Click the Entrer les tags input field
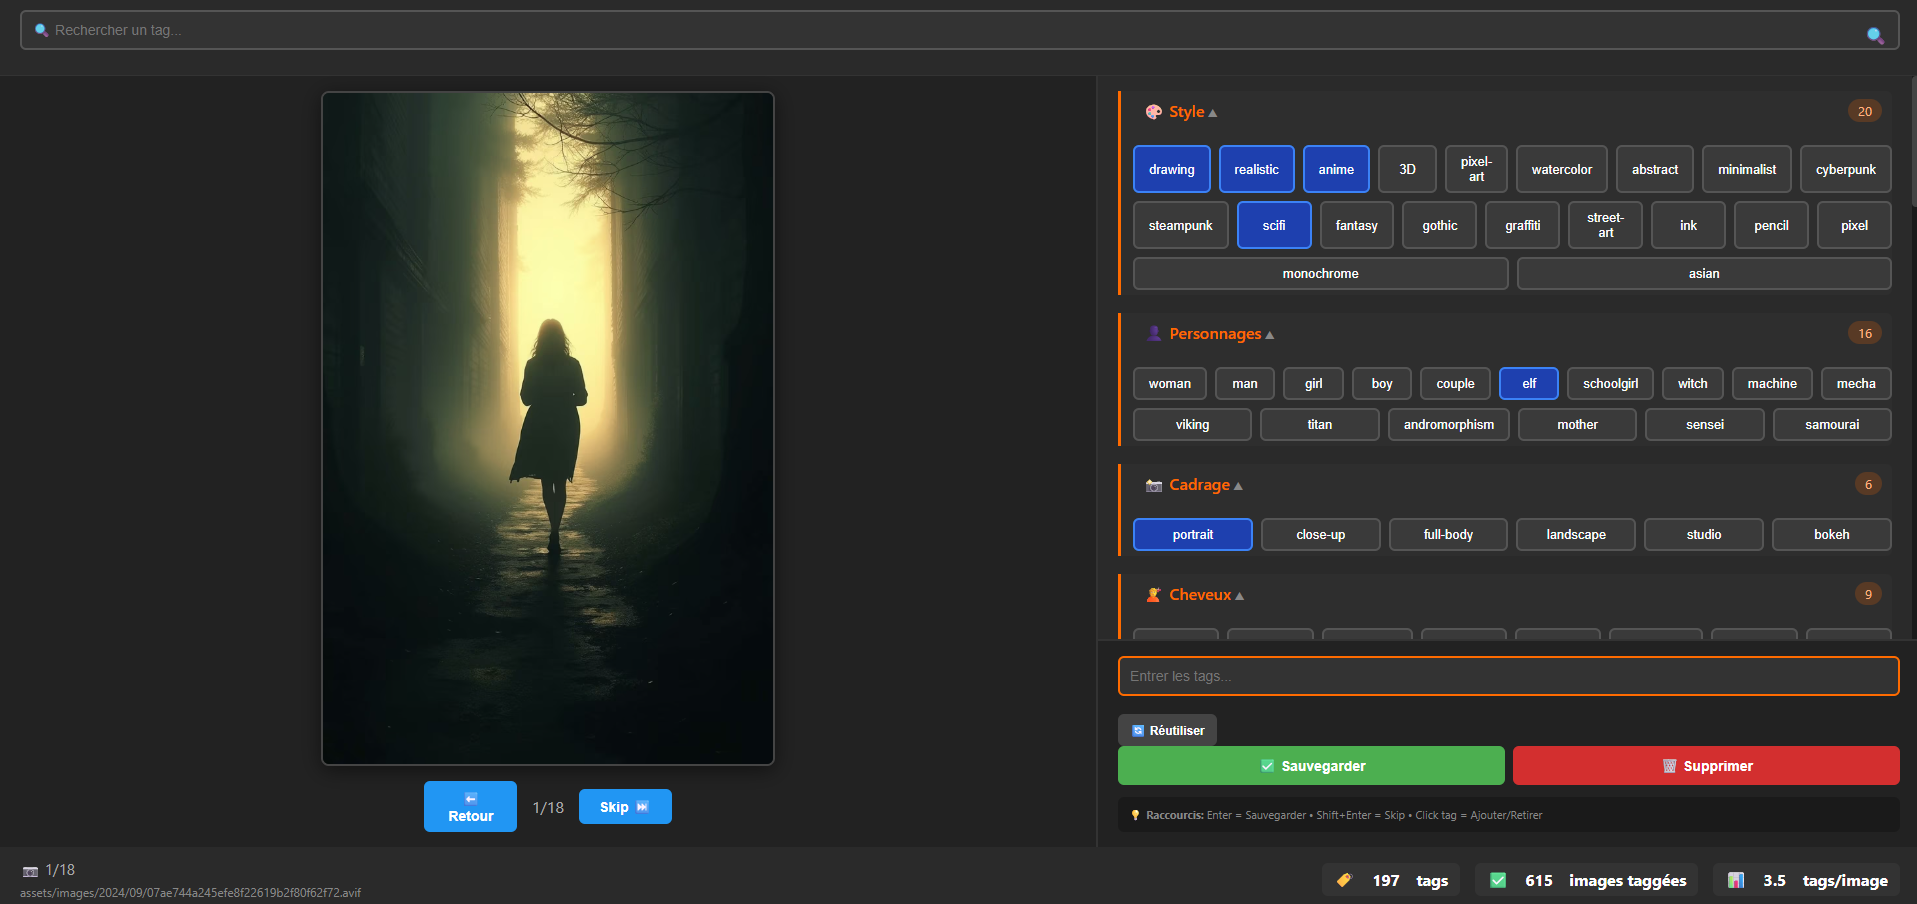 click(x=1509, y=676)
